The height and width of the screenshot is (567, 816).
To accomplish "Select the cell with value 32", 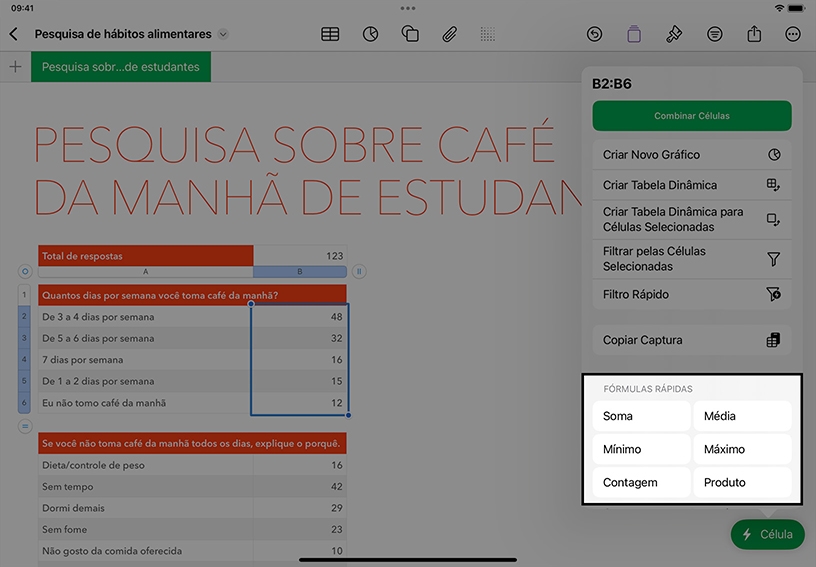I will click(300, 338).
